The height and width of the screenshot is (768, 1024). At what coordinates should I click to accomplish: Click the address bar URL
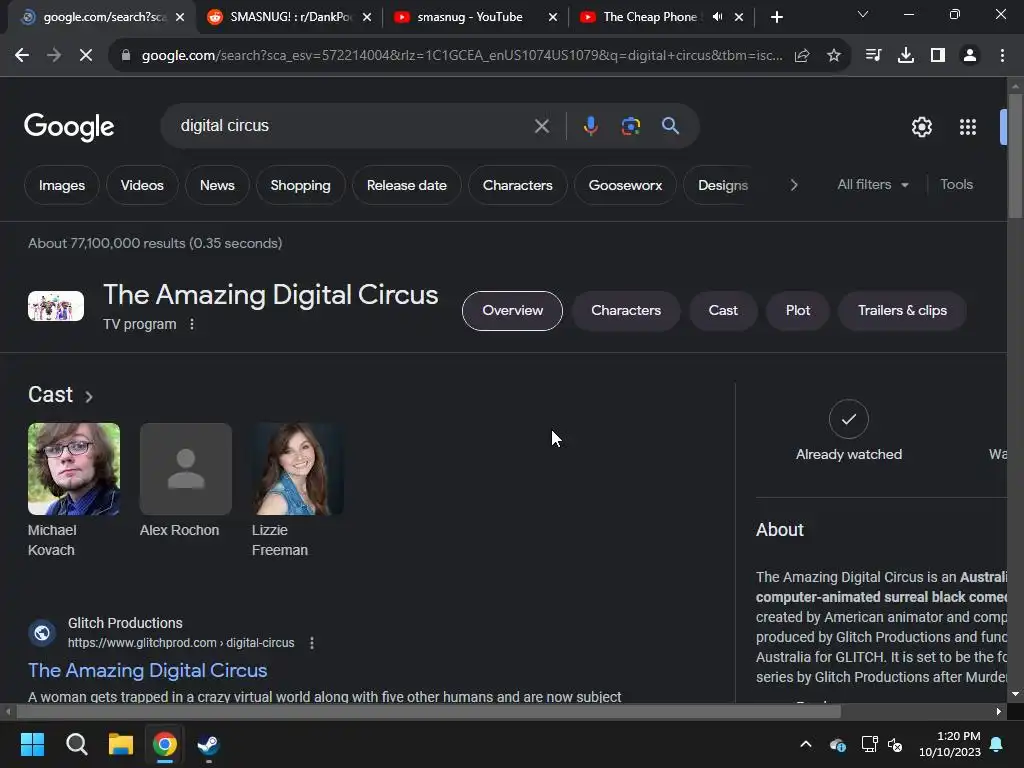[x=462, y=56]
